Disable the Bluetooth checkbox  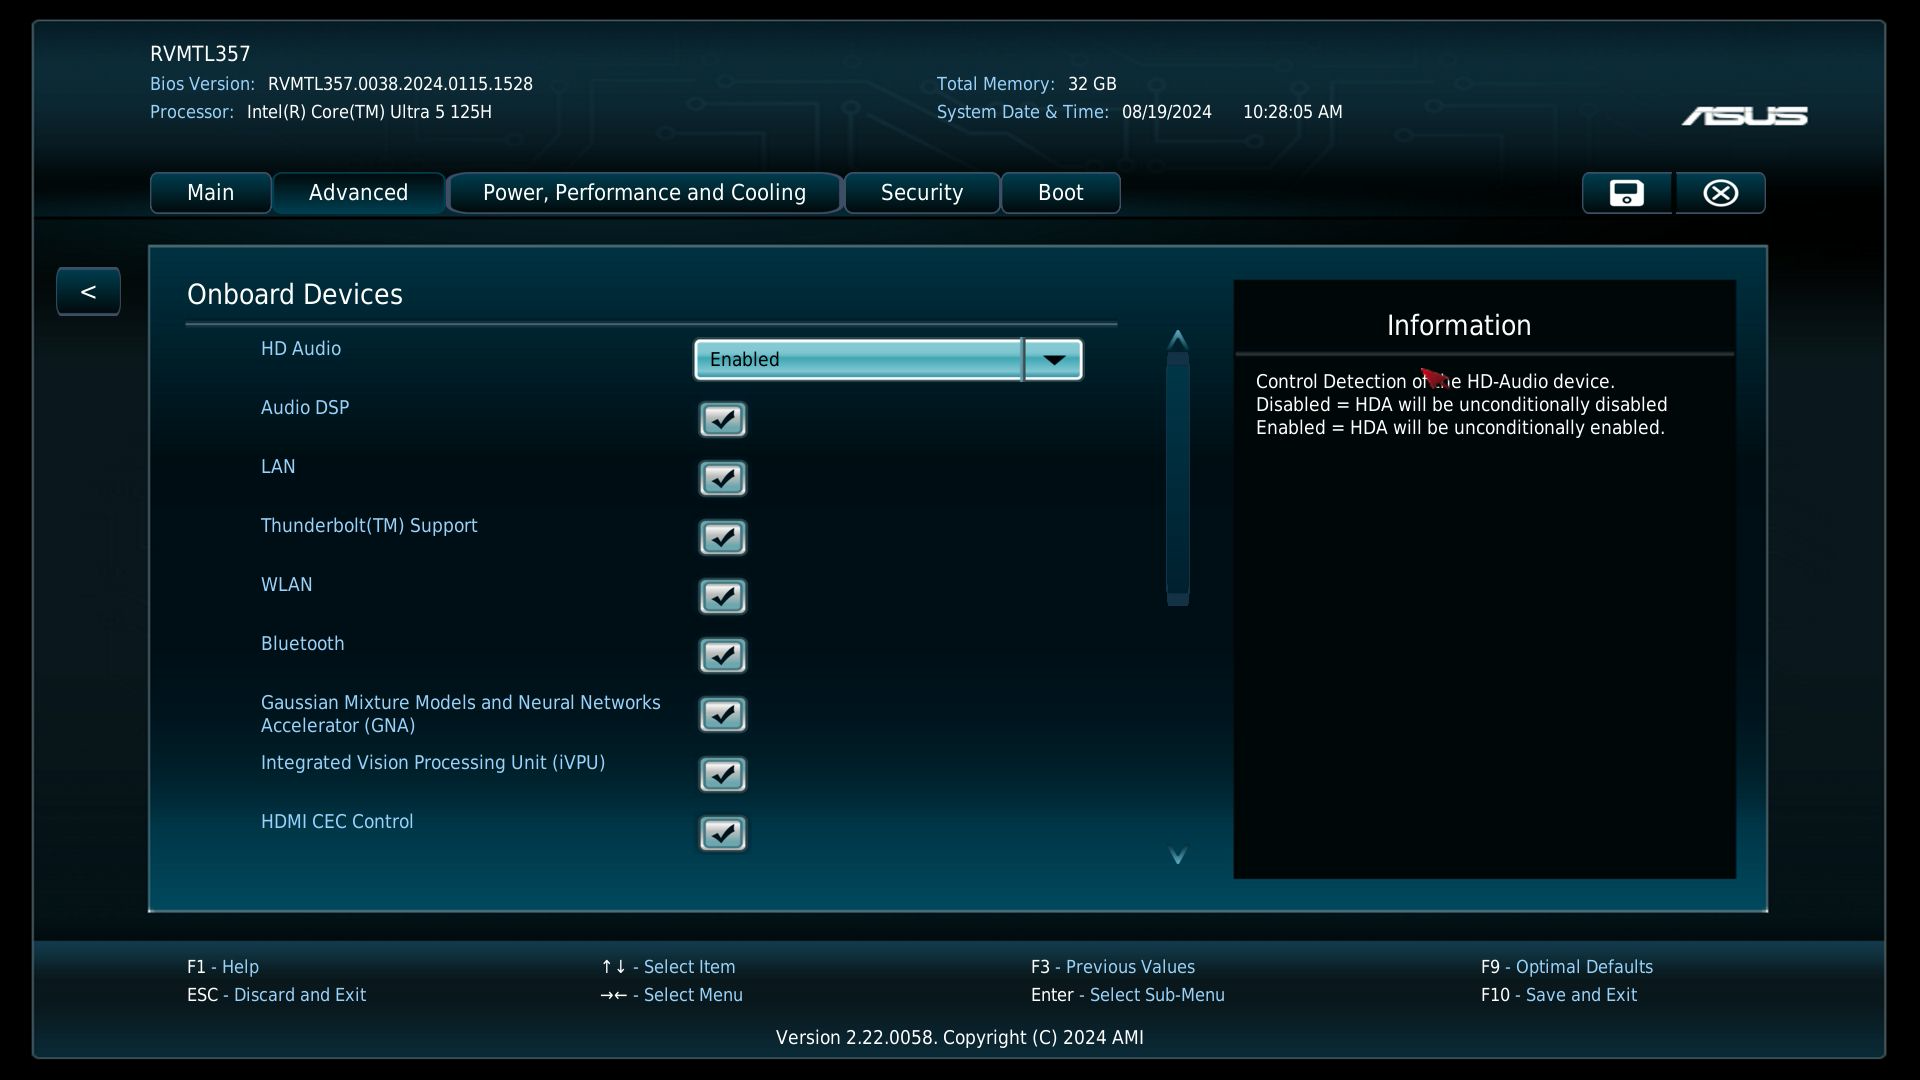(722, 656)
